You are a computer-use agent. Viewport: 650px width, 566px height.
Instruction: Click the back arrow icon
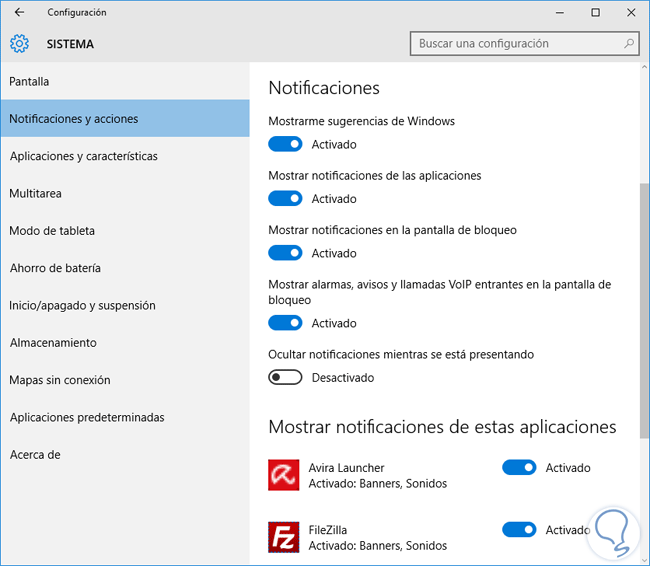(x=20, y=13)
